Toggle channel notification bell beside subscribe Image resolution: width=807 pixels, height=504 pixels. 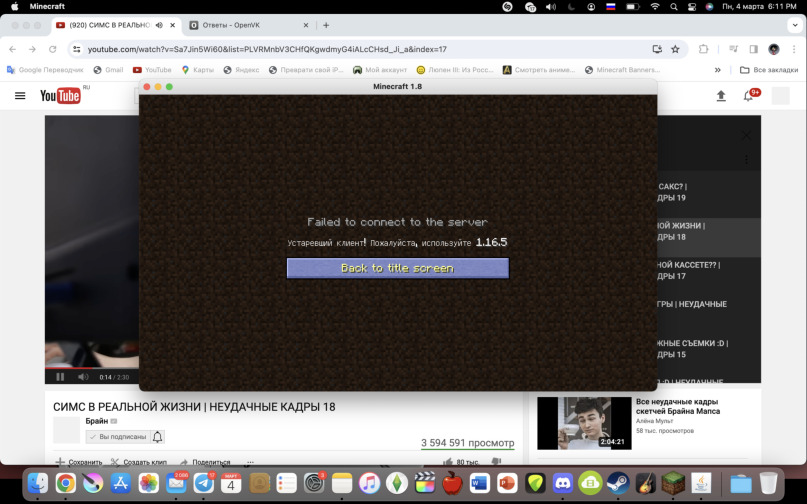(x=157, y=437)
